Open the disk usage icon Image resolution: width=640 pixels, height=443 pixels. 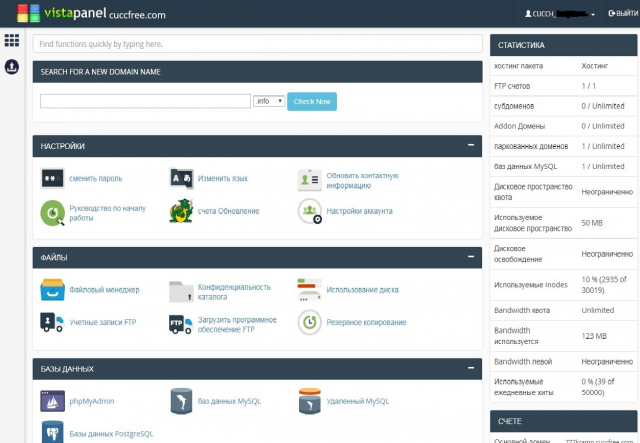[310, 290]
